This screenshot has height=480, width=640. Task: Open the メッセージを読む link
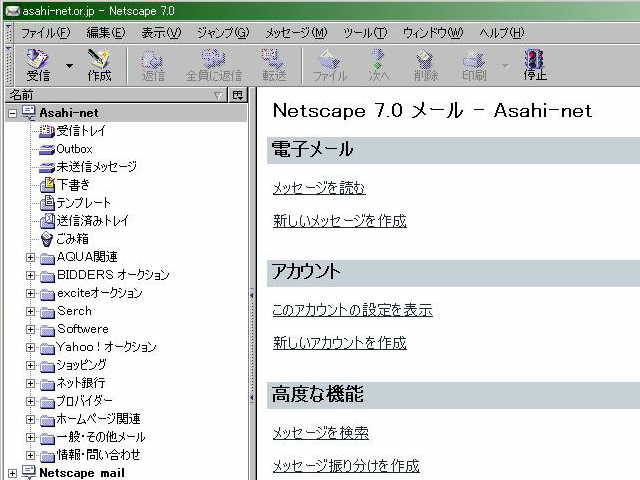click(319, 188)
